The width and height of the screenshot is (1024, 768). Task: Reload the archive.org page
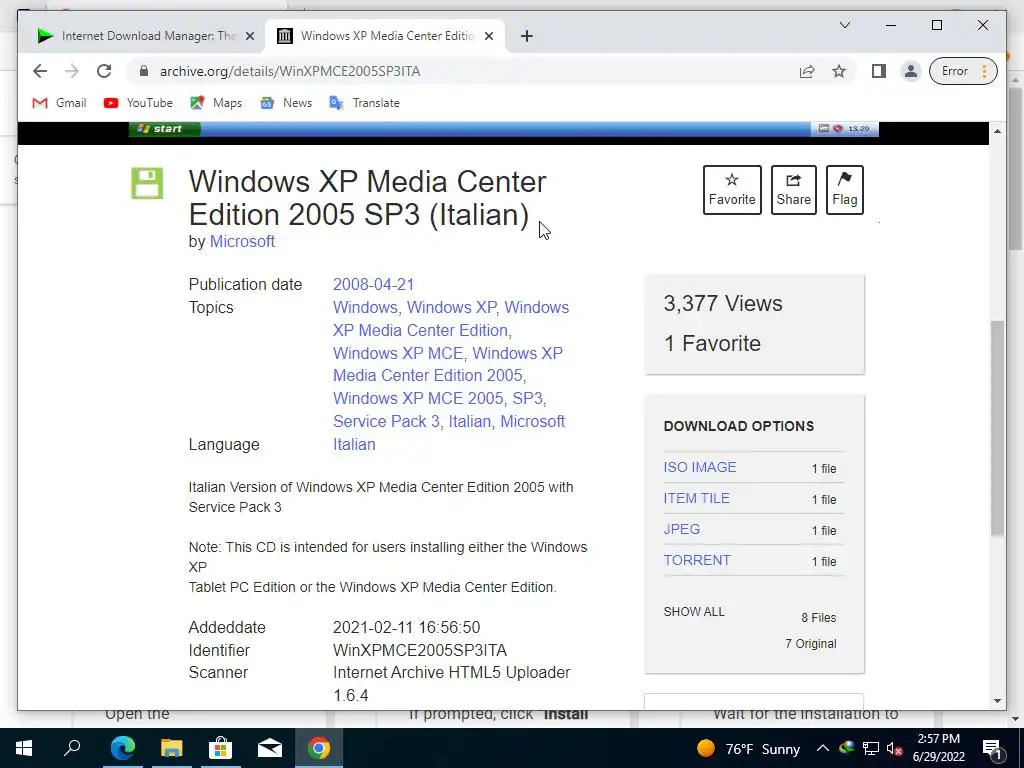(x=104, y=71)
